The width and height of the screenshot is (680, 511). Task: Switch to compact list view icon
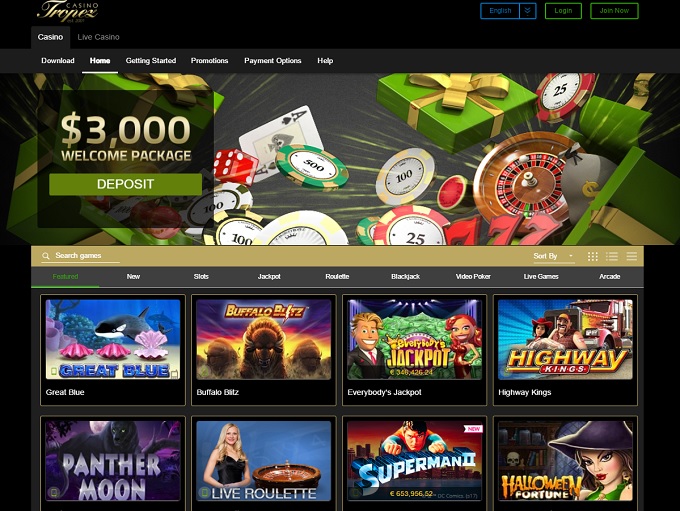(631, 256)
